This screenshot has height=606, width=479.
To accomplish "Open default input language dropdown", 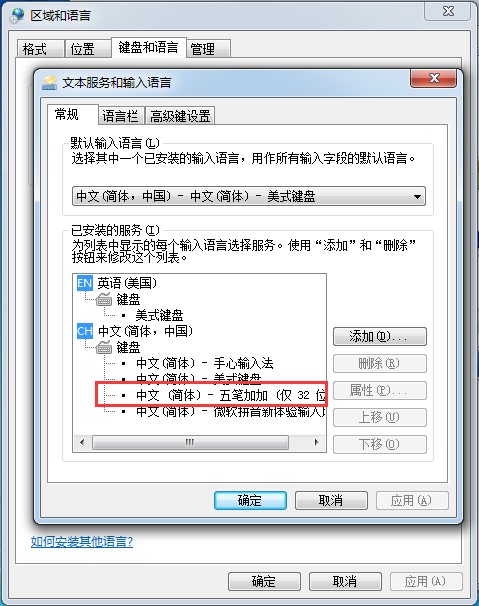I will click(249, 196).
